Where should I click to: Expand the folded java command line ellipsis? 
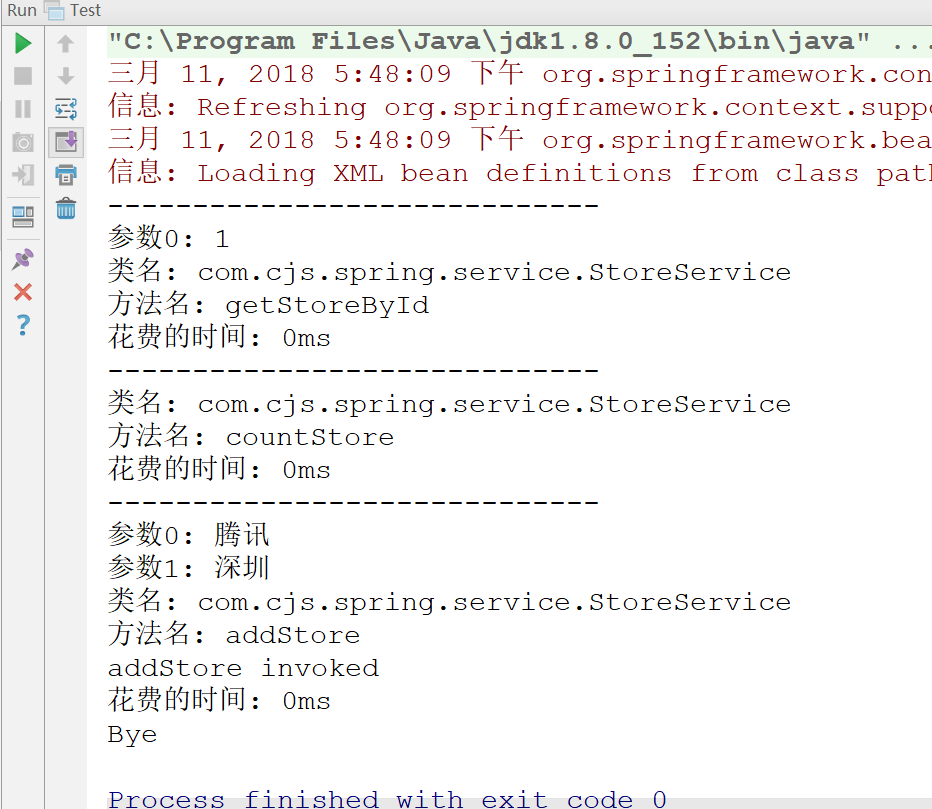pyautogui.click(x=910, y=42)
